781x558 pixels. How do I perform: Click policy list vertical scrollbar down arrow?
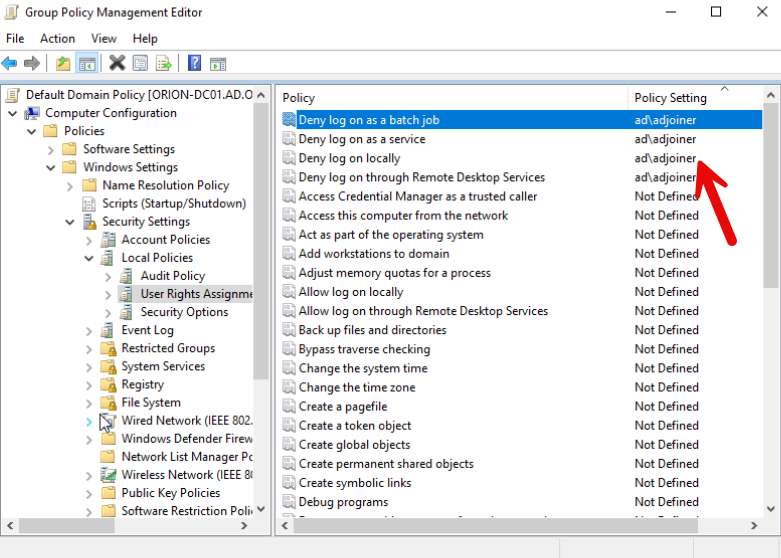[x=771, y=509]
